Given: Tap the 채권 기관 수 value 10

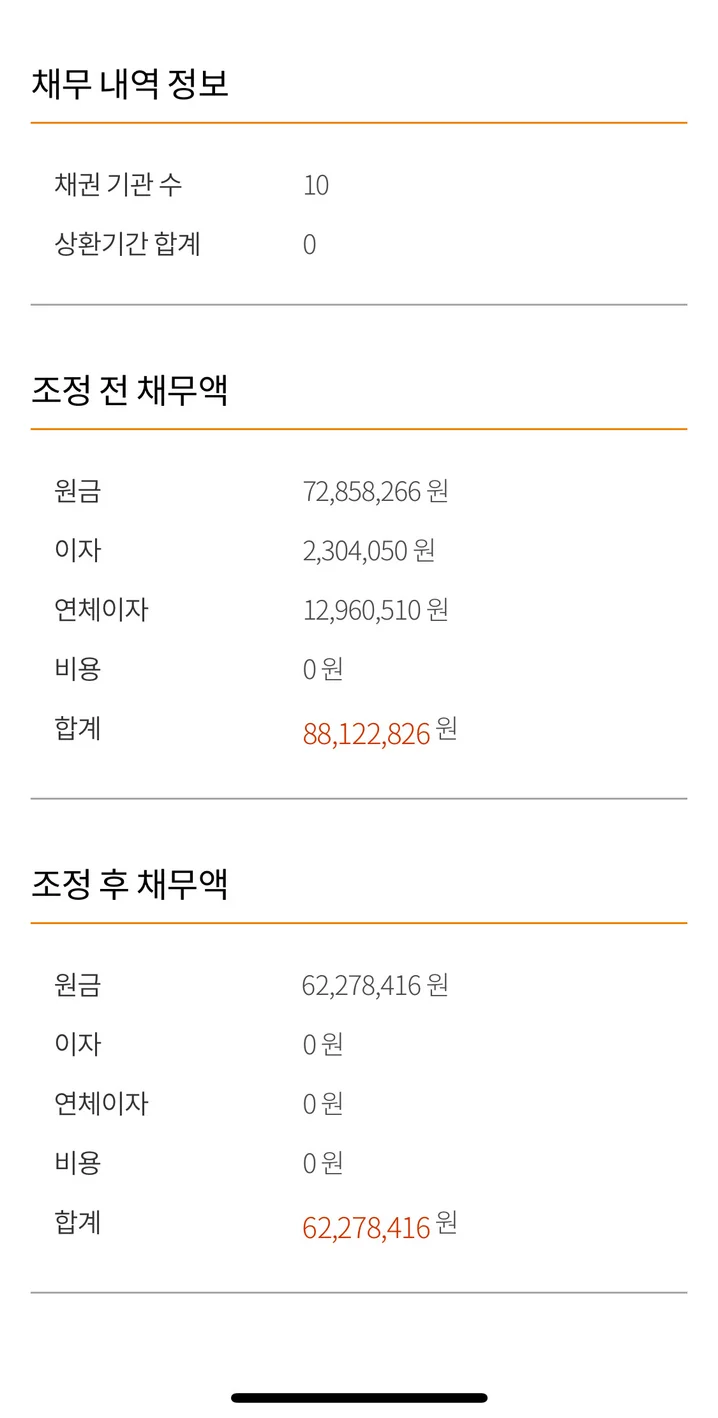Looking at the screenshot, I should (316, 185).
